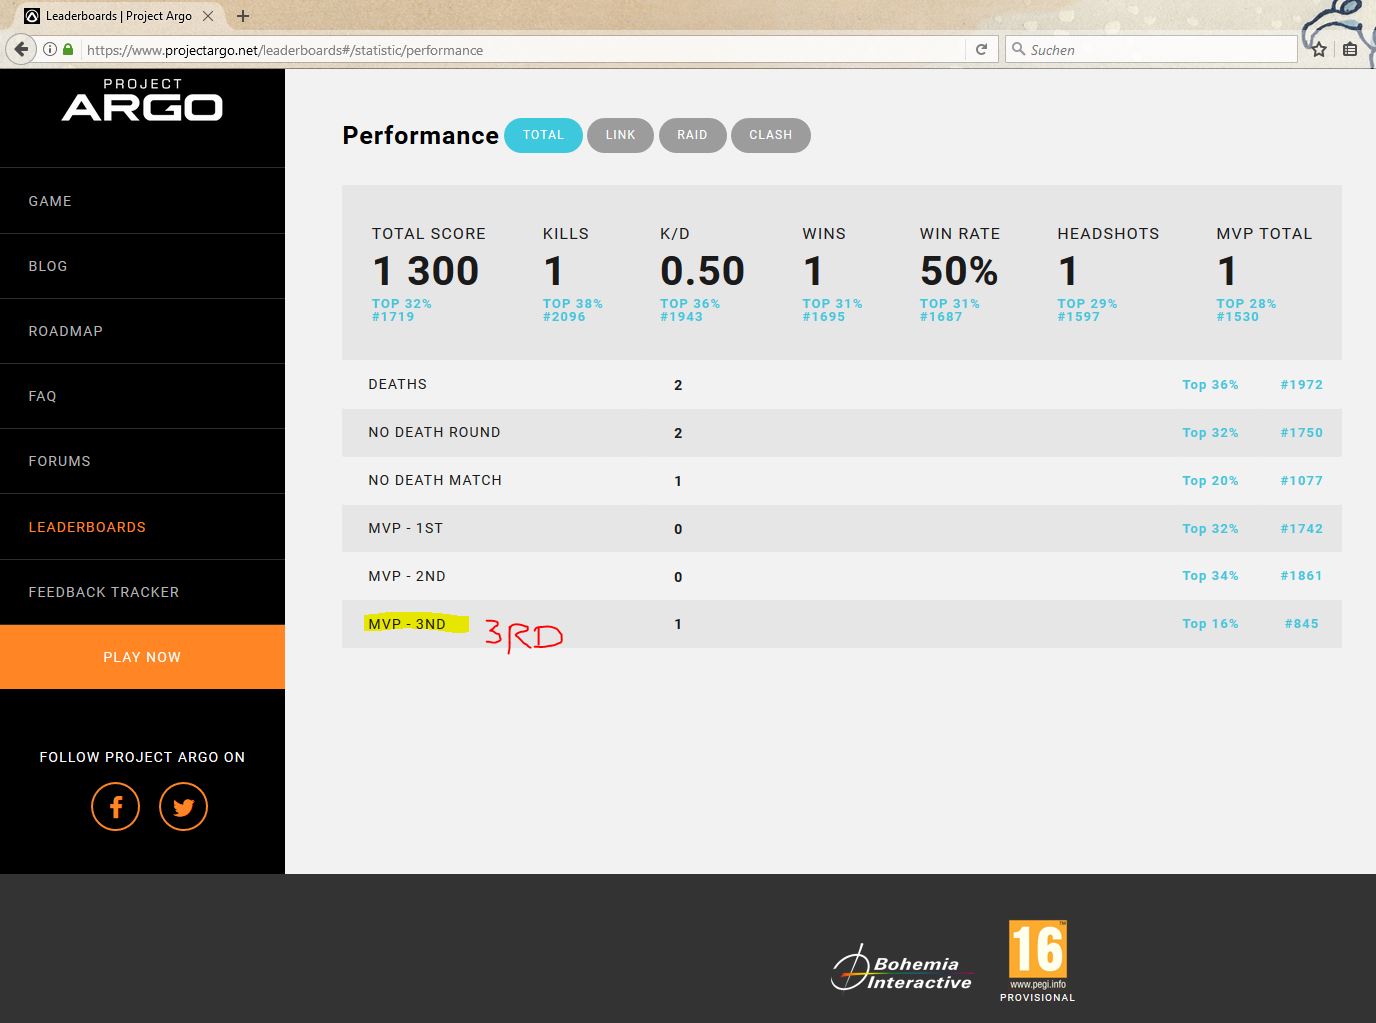Switch to the LINK performance filter

[x=620, y=135]
